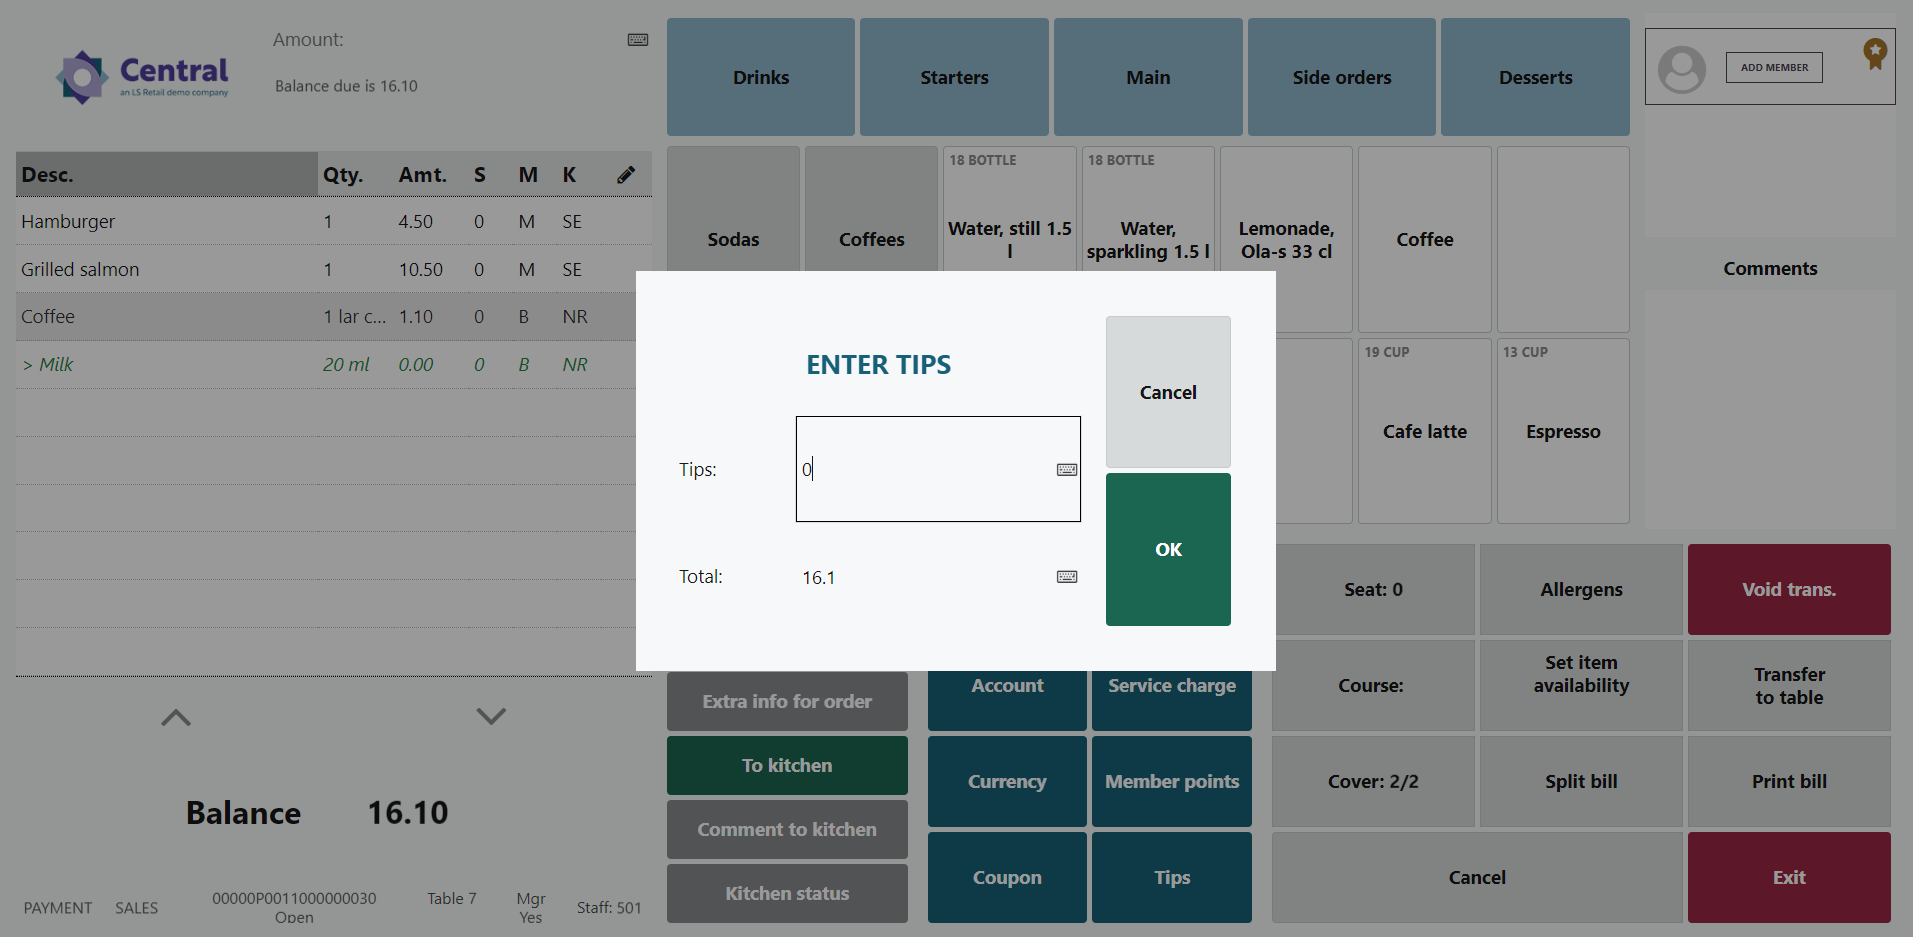
Task: Click the Seat: 0 button
Action: (1373, 589)
